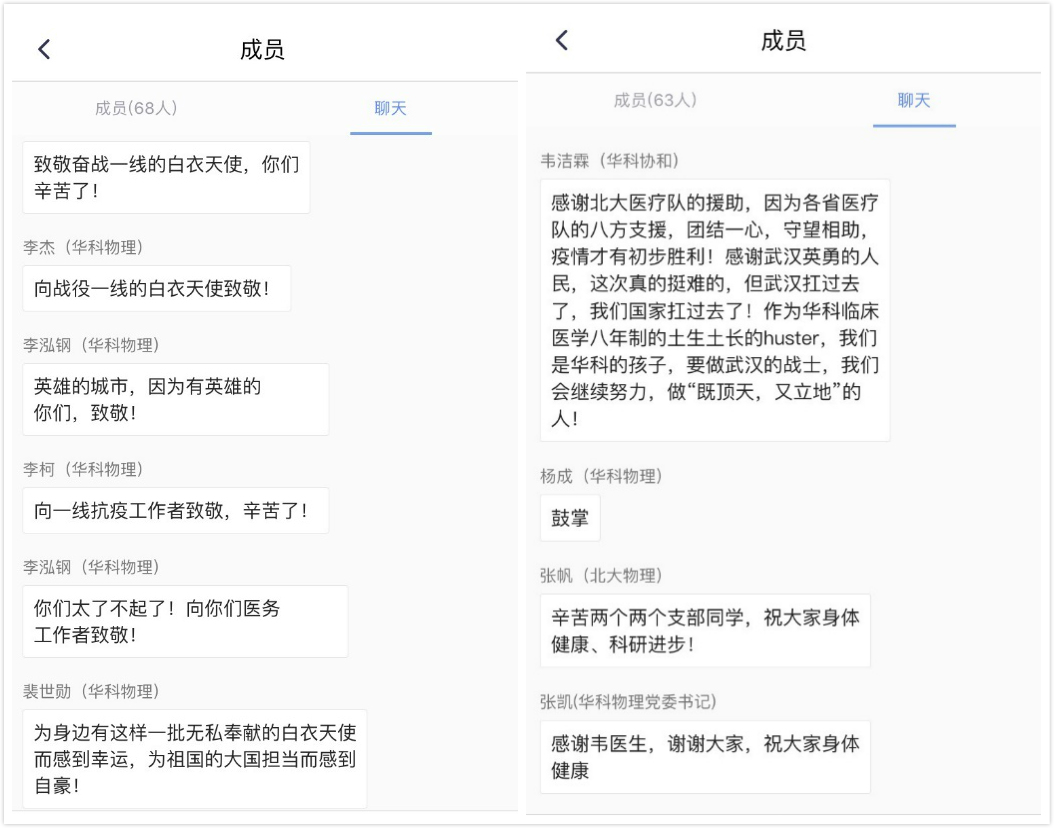Viewport: 1054px width, 828px height.
Task: Tap sender name 张帆（北大物理）
Action: [x=600, y=575]
